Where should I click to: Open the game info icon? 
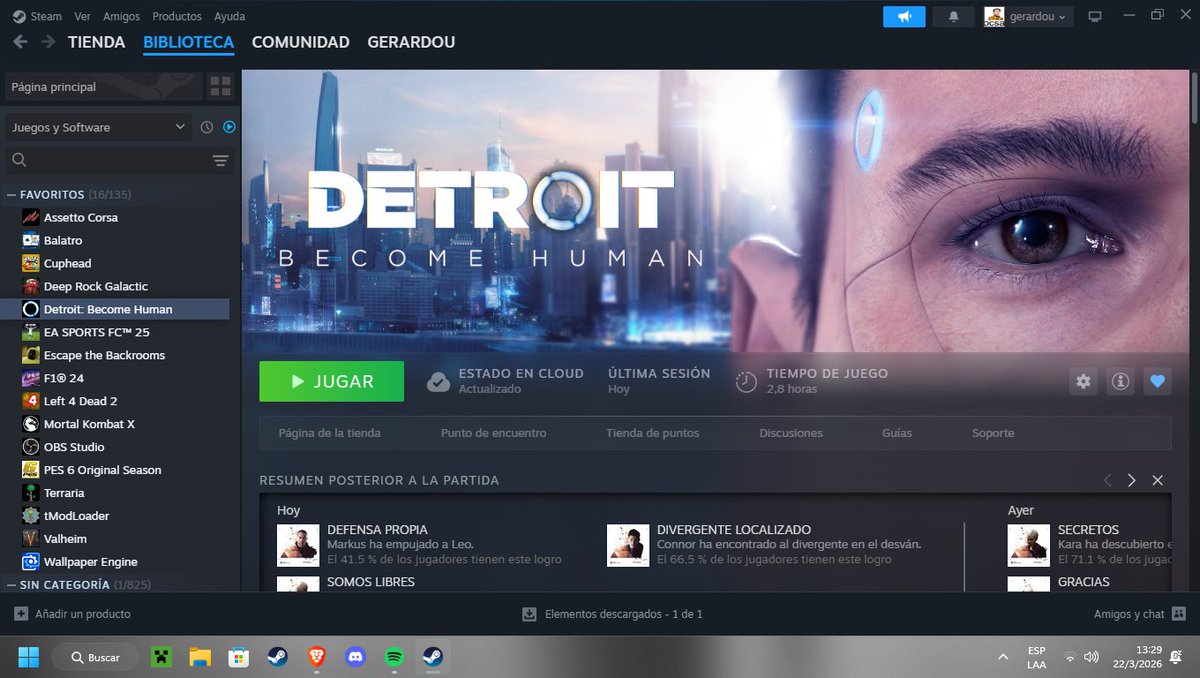[1120, 381]
